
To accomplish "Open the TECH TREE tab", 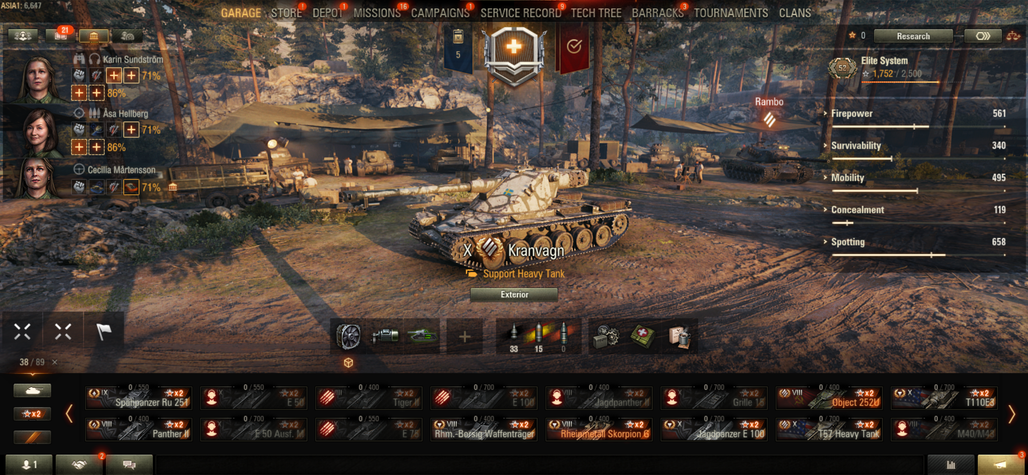I will pos(596,13).
